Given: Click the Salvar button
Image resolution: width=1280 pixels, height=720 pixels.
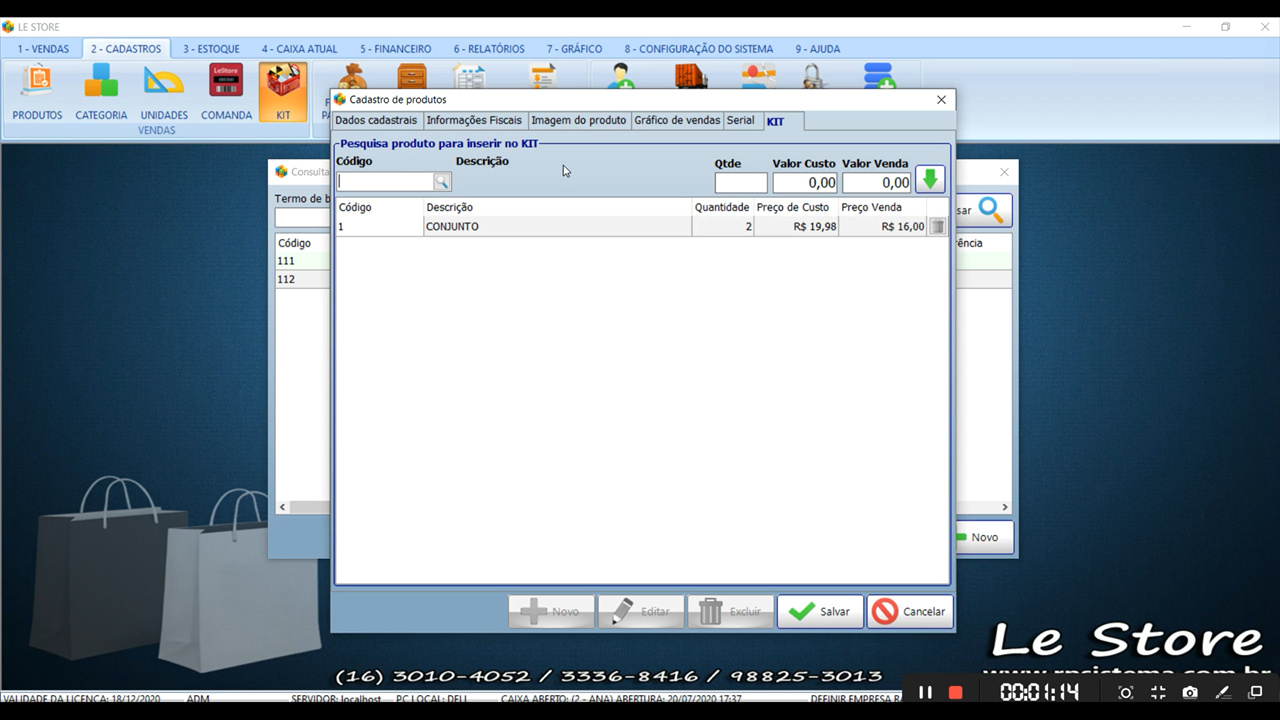Looking at the screenshot, I should coord(820,612).
